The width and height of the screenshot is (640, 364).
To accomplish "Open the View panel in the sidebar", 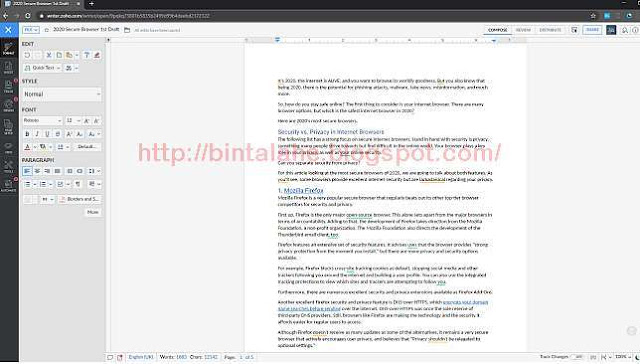I will click(x=9, y=147).
